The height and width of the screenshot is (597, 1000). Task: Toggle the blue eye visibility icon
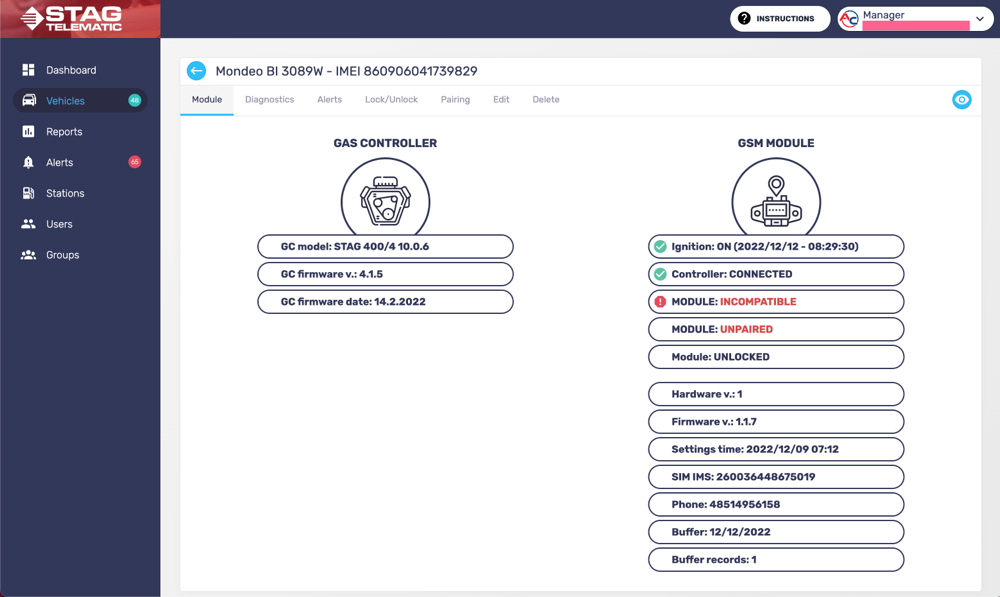[x=962, y=100]
